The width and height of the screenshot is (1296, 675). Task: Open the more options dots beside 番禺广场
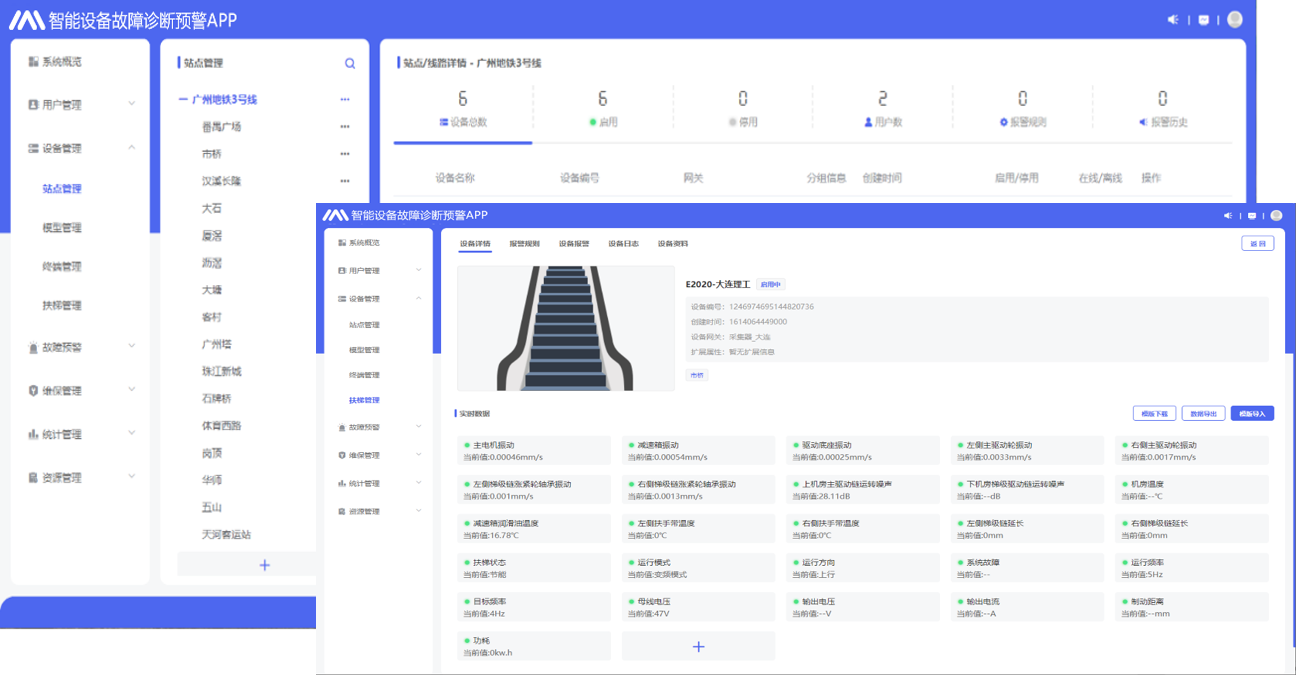(345, 127)
